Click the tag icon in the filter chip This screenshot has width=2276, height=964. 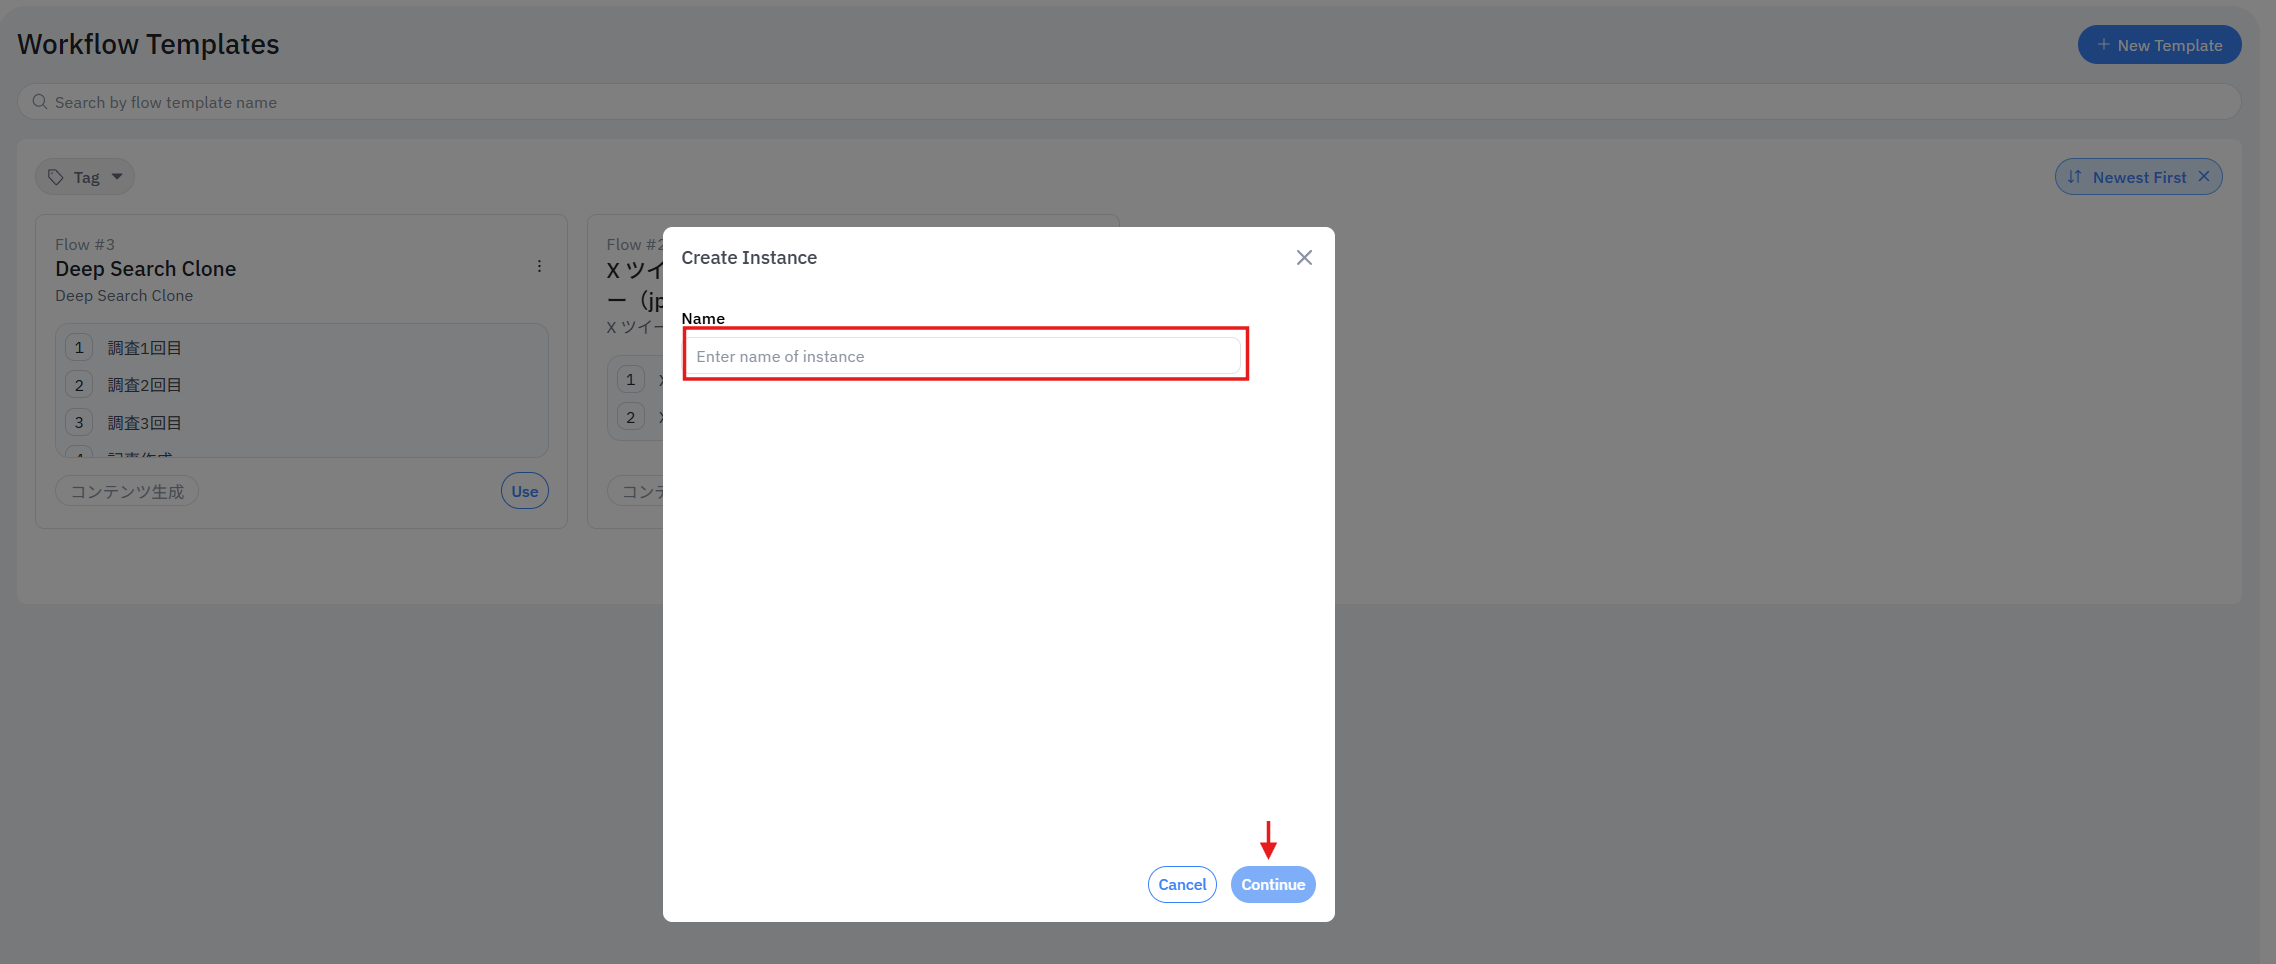coord(56,177)
